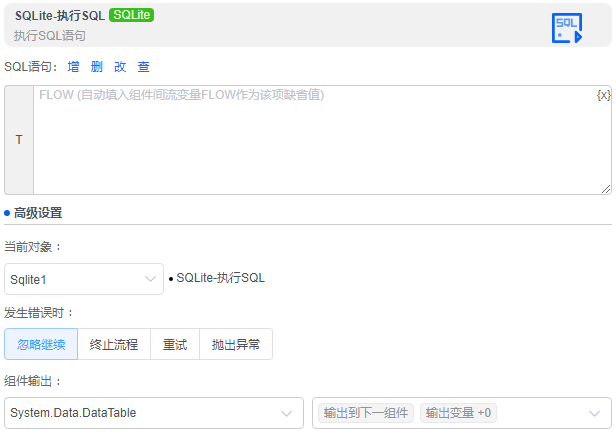Click the SQLite-执行SQL object label next to the Sqlite1 dropdown

pyautogui.click(x=220, y=278)
